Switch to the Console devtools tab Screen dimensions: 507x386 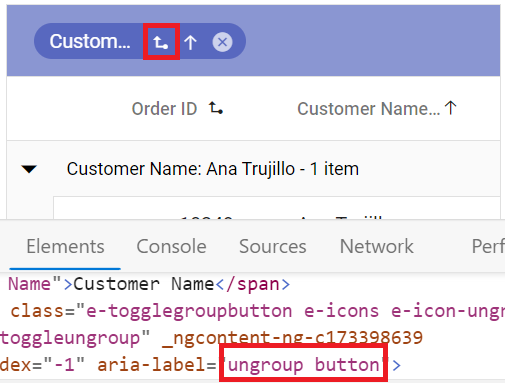point(171,247)
